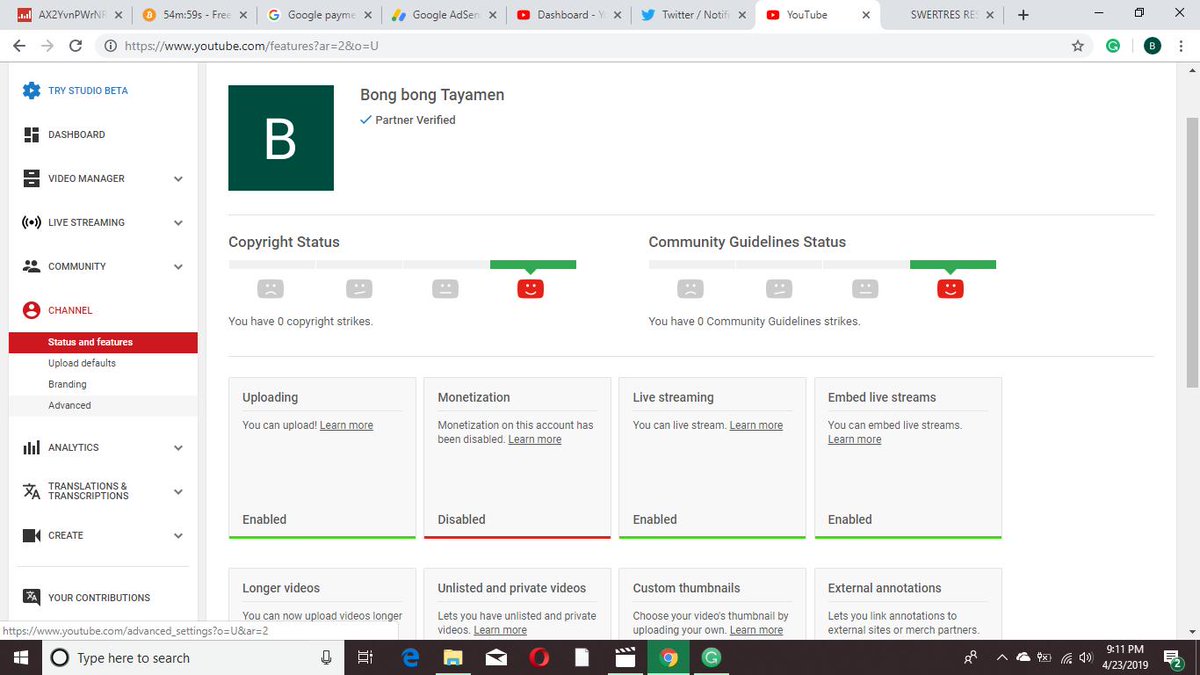Click the first sad face under Copyright Status
Screen dimensions: 1200x675
(270, 288)
